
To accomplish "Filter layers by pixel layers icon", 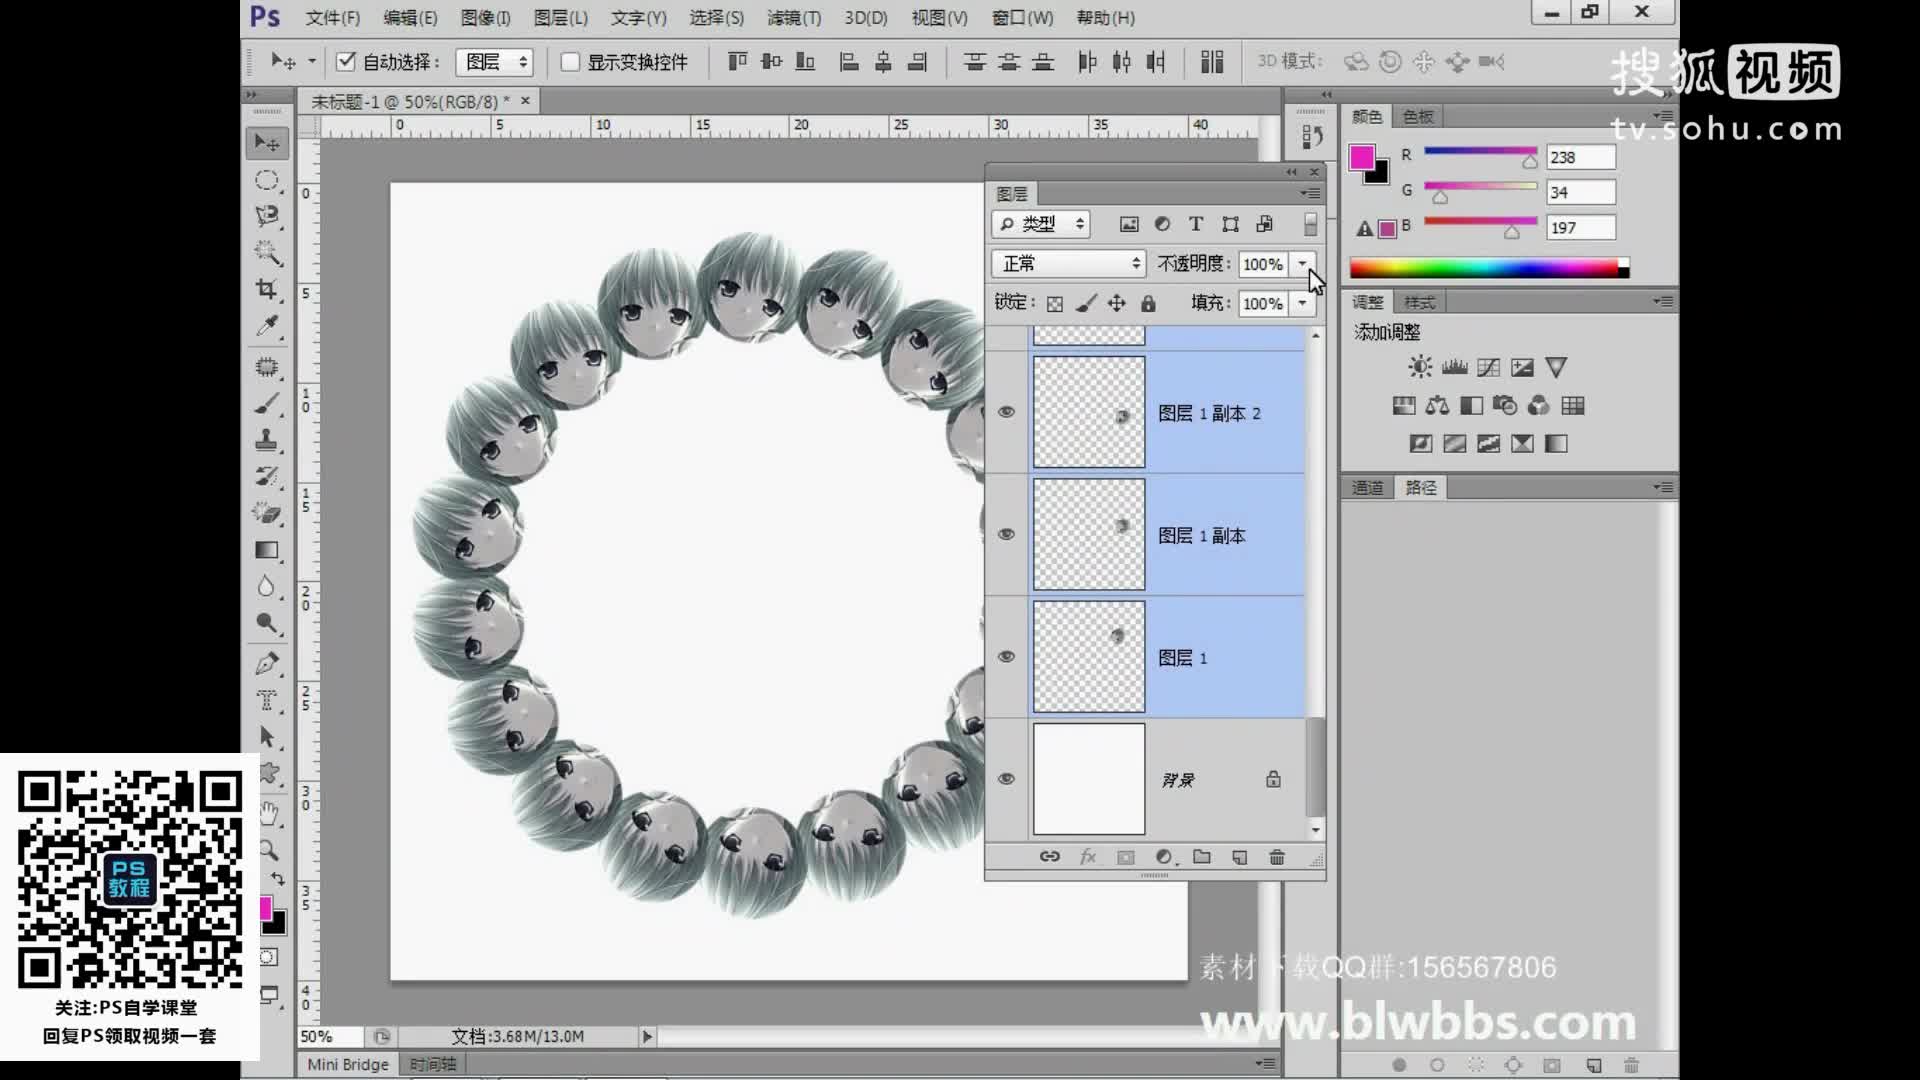I will (1129, 224).
